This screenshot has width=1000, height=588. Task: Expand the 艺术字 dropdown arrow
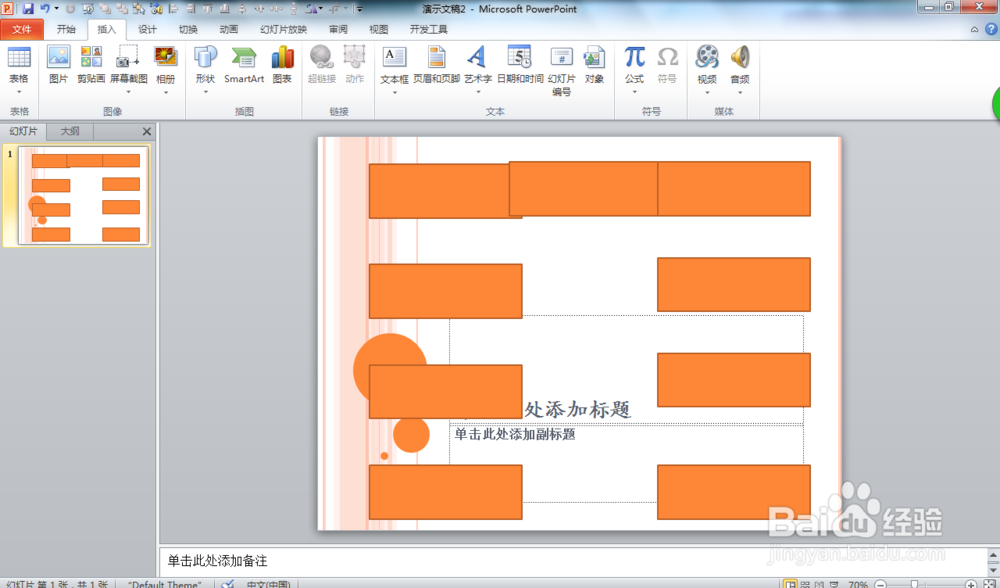click(x=478, y=92)
